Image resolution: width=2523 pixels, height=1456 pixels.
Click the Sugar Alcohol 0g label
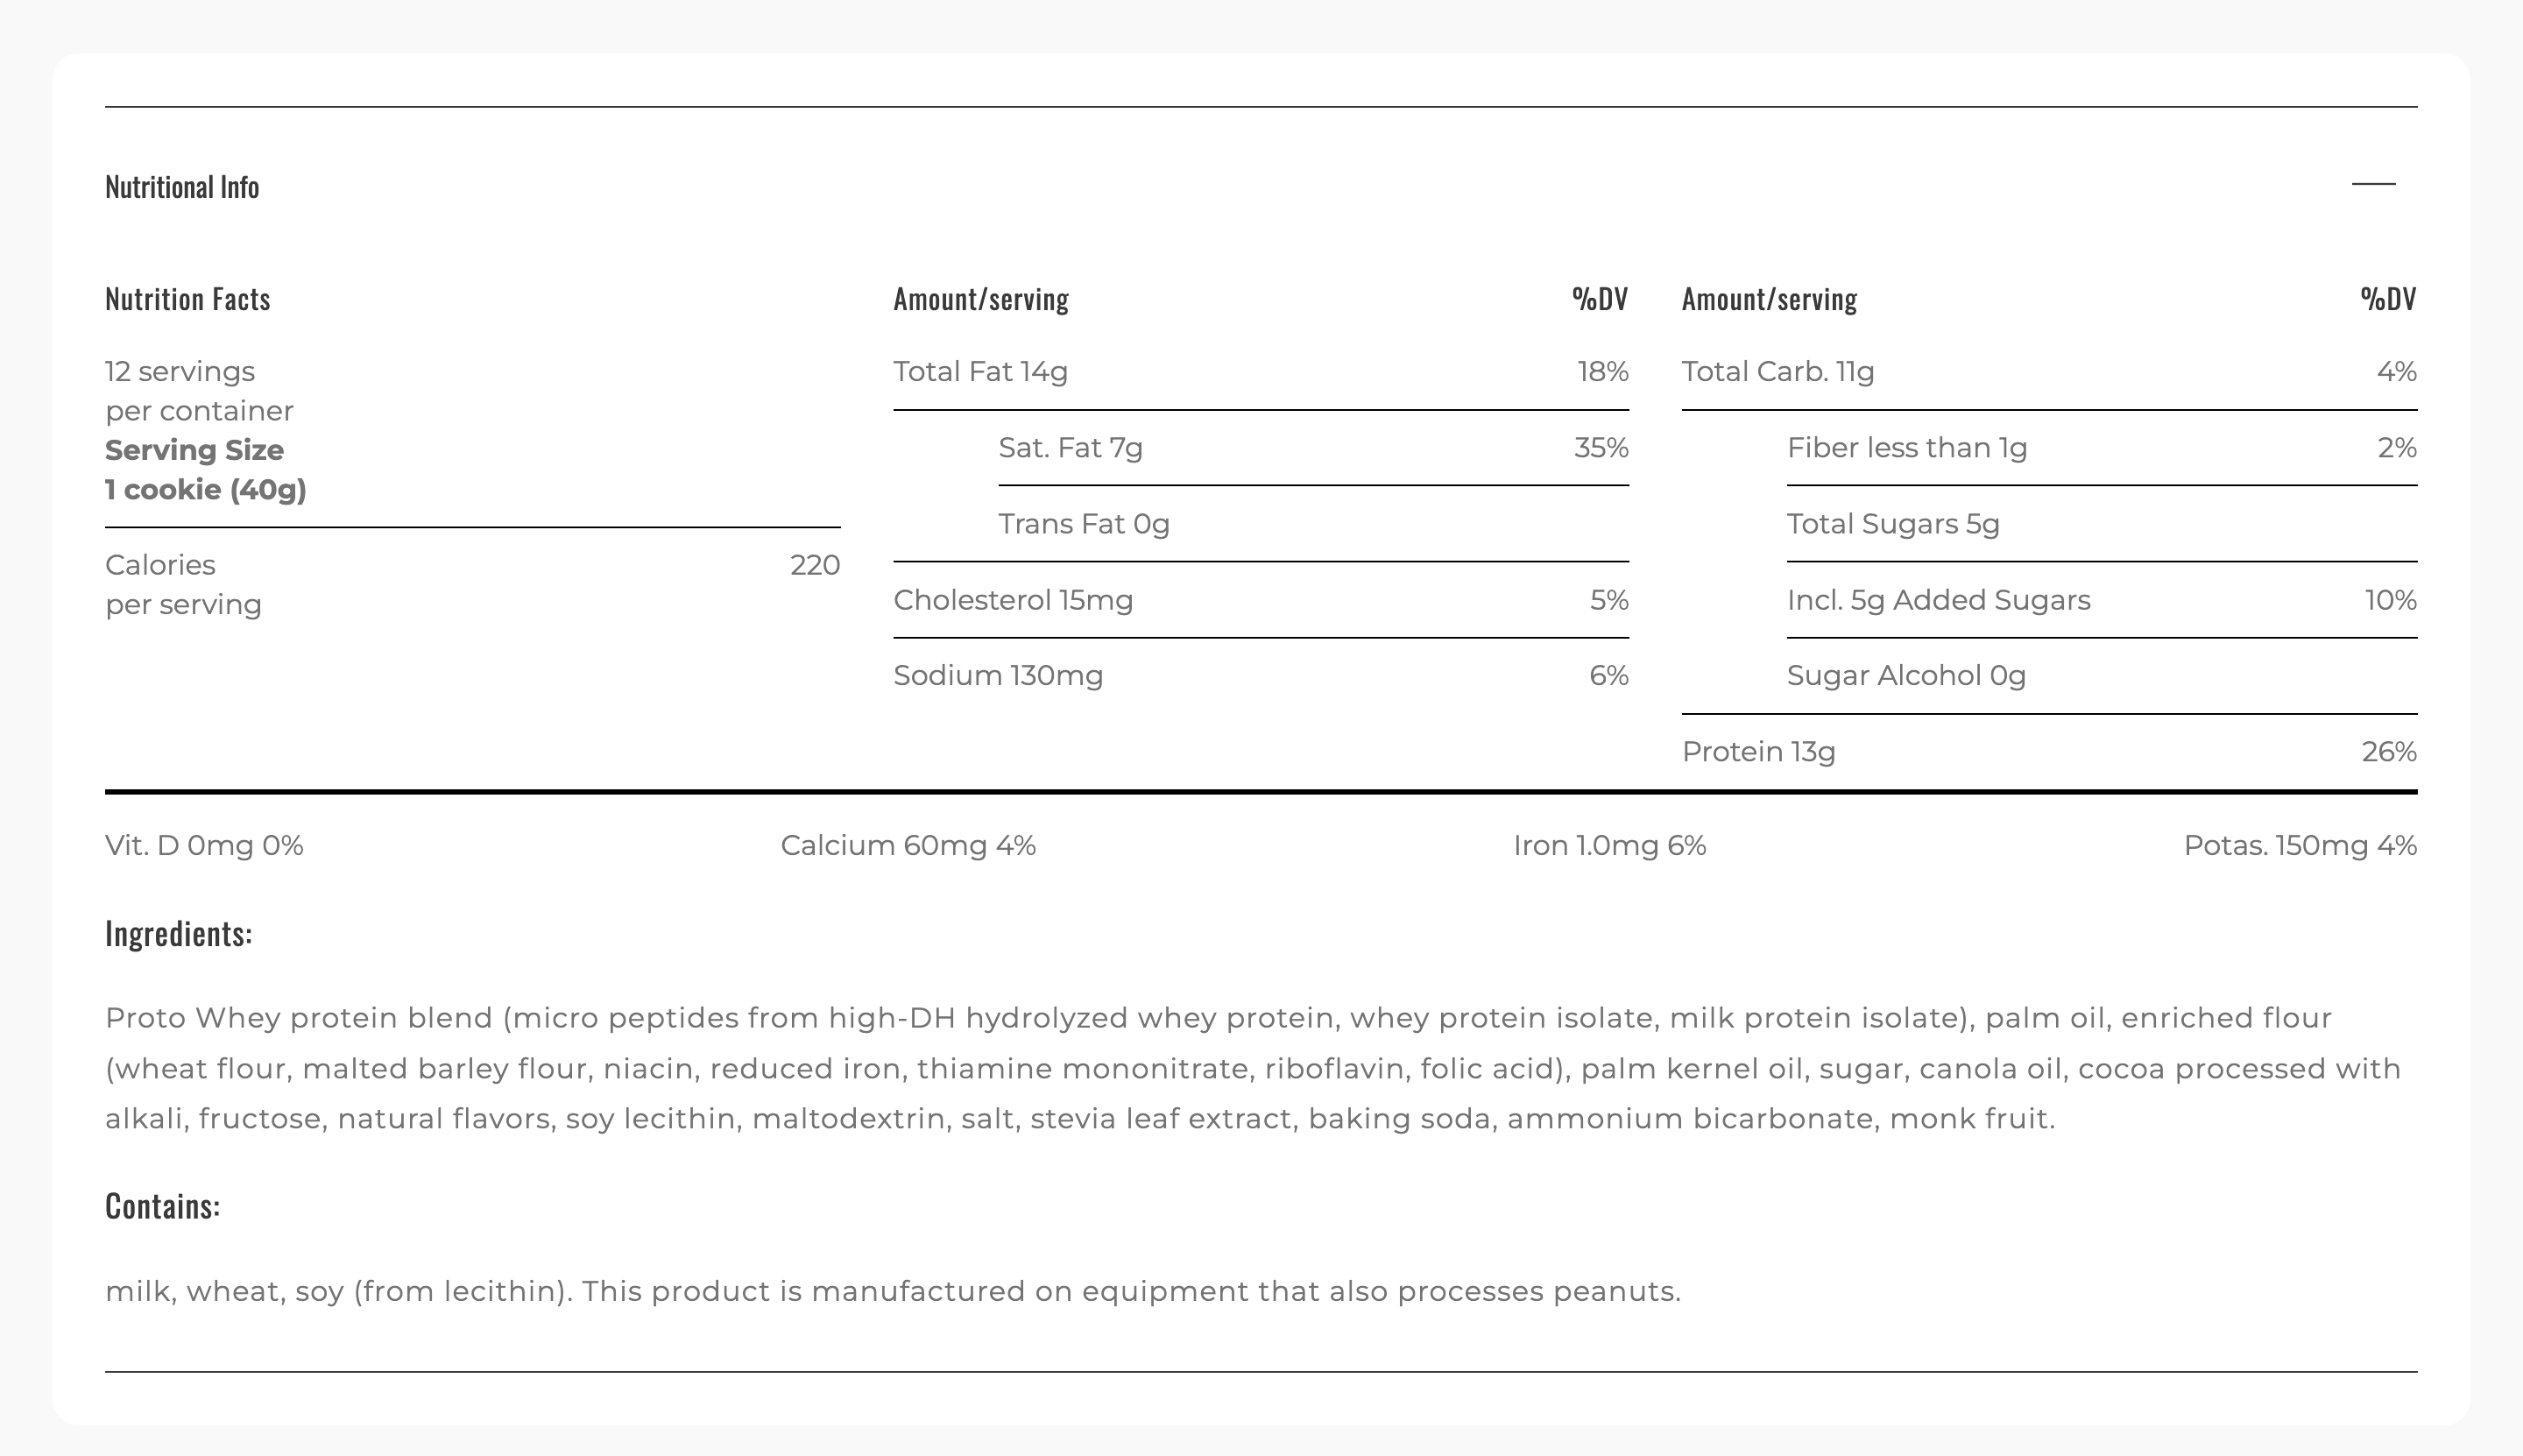tap(1906, 676)
